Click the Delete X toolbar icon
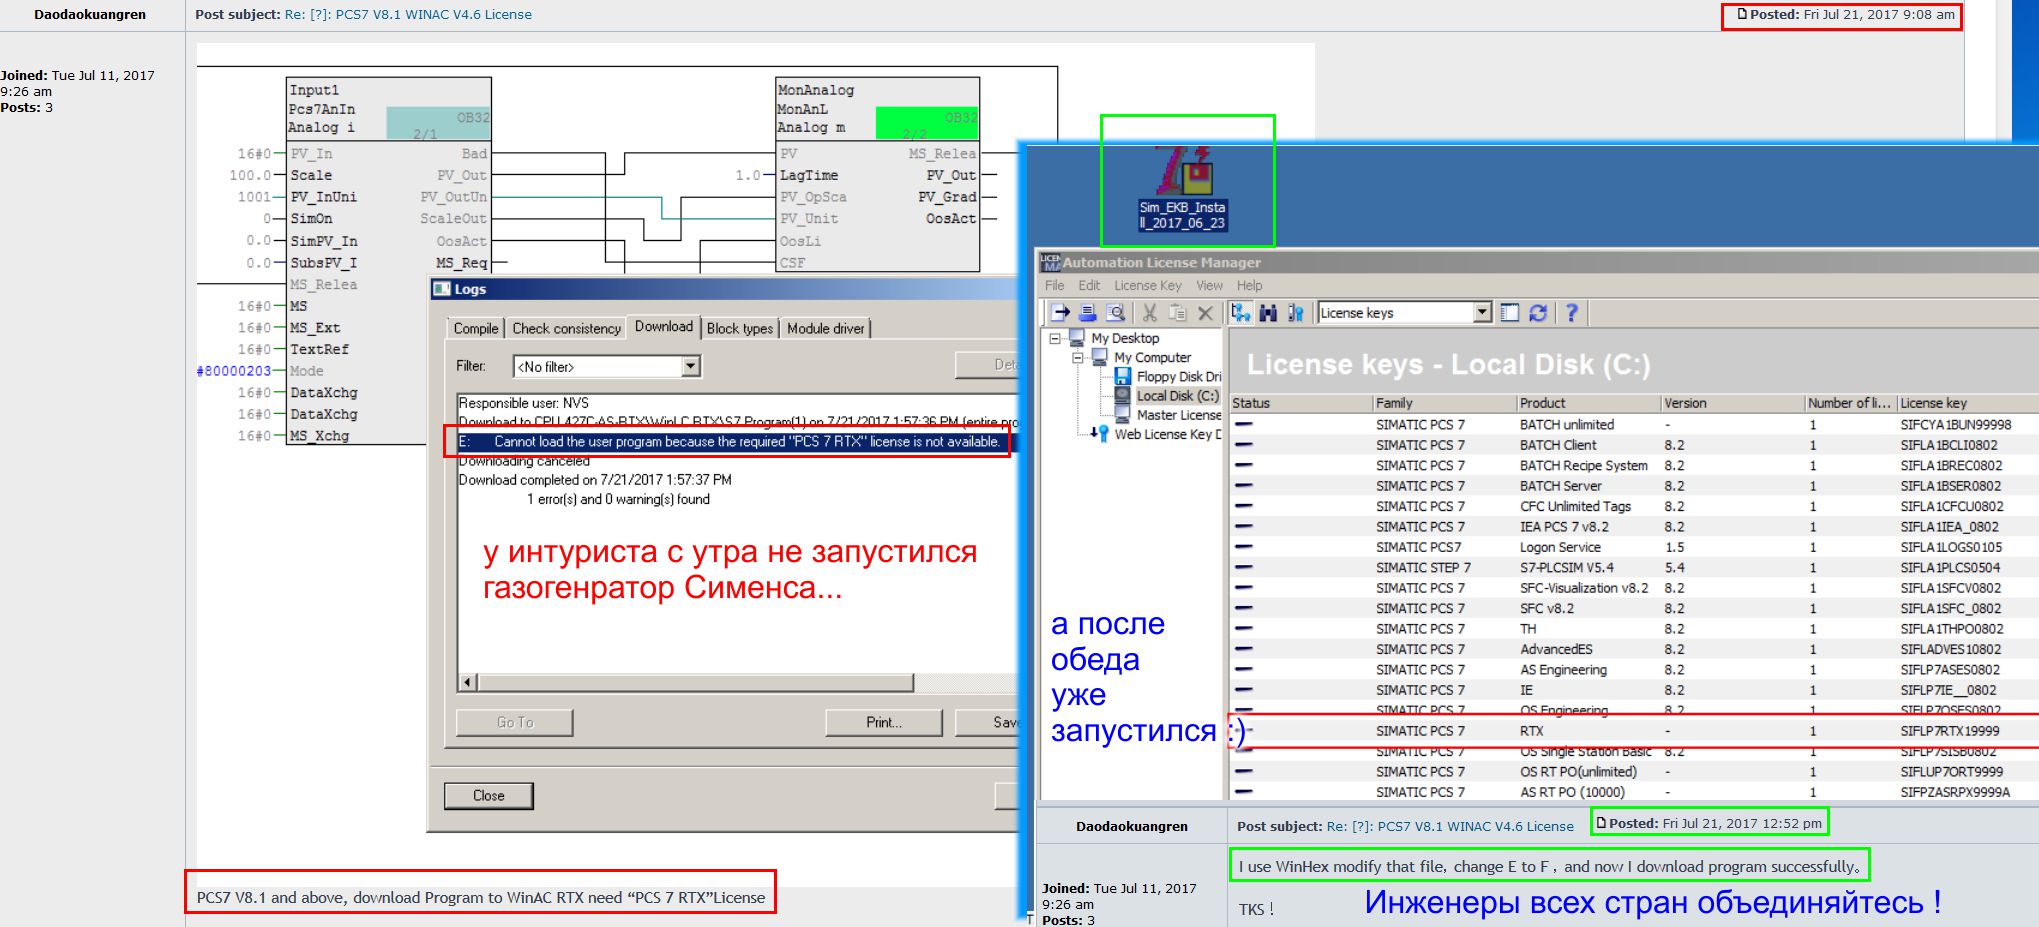The image size is (2039, 927). click(1205, 313)
